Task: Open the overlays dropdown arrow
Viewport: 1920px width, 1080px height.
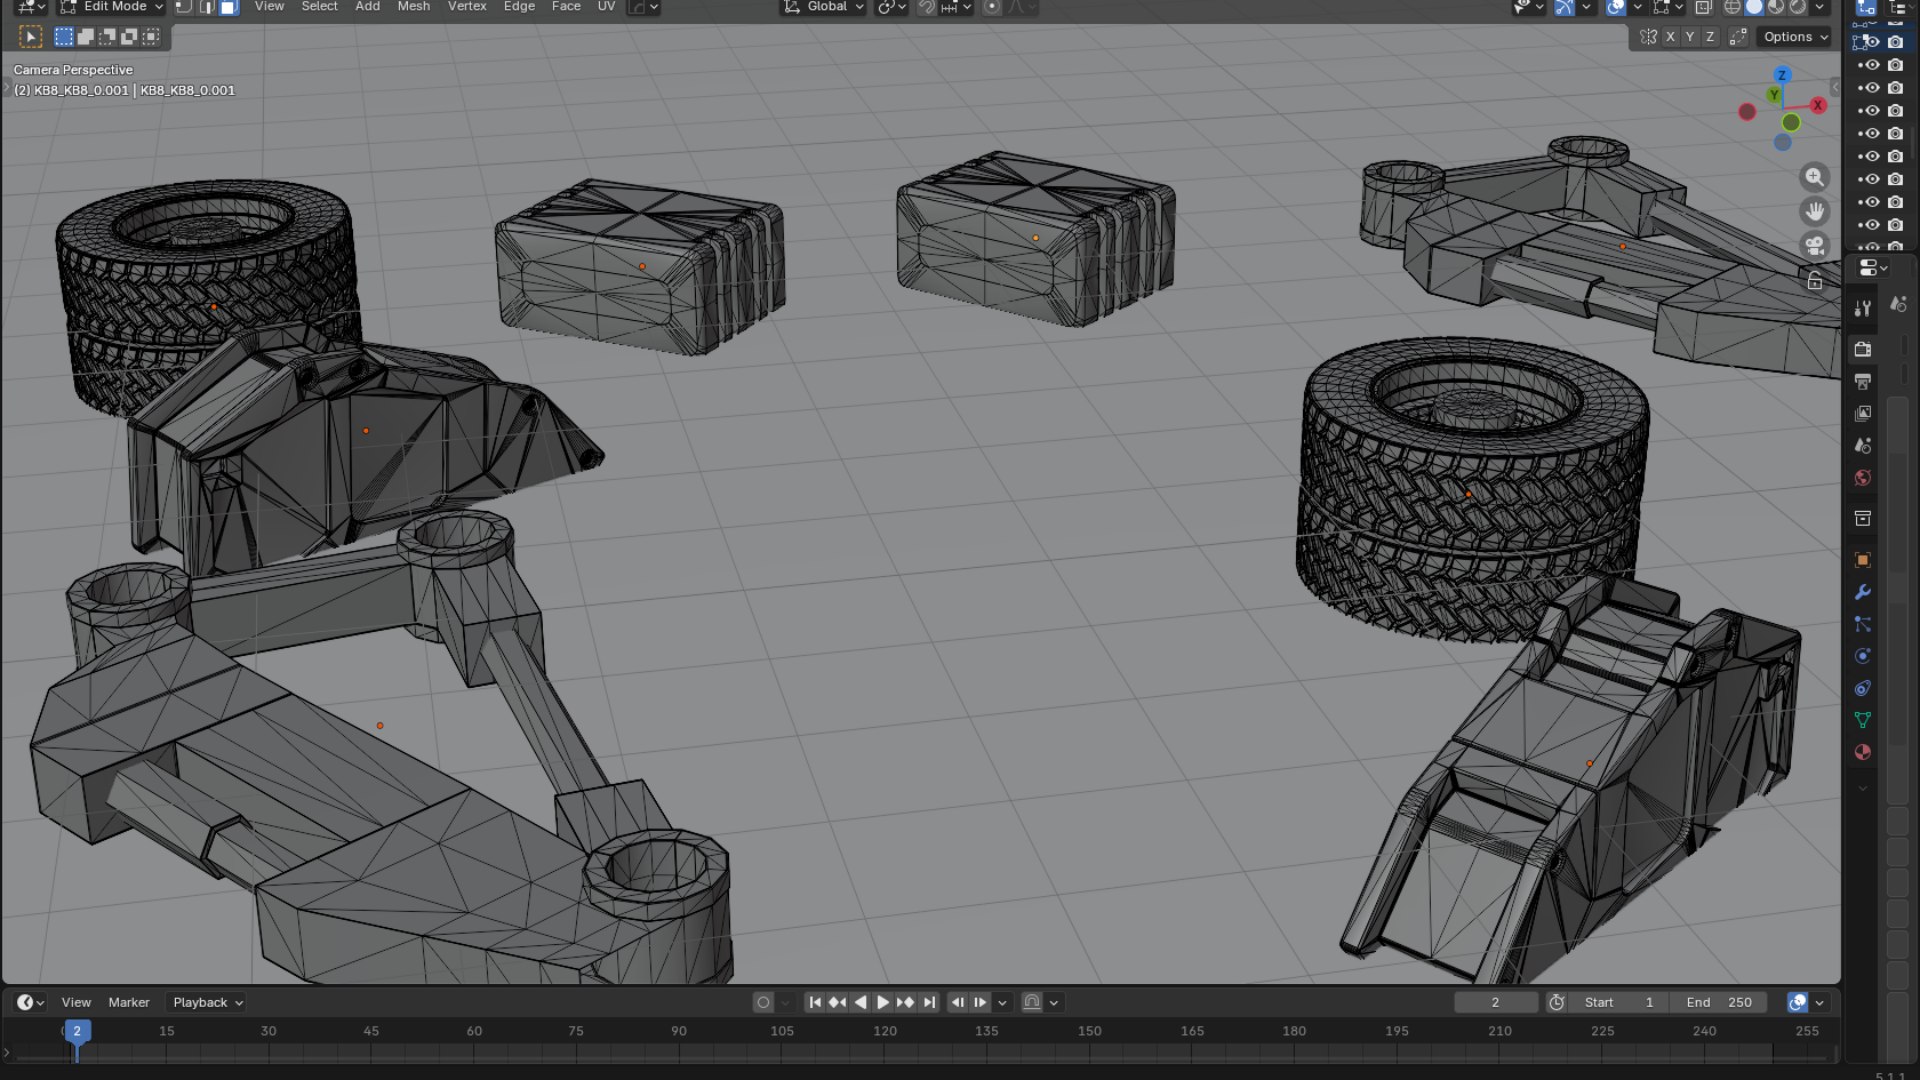Action: coord(1637,7)
